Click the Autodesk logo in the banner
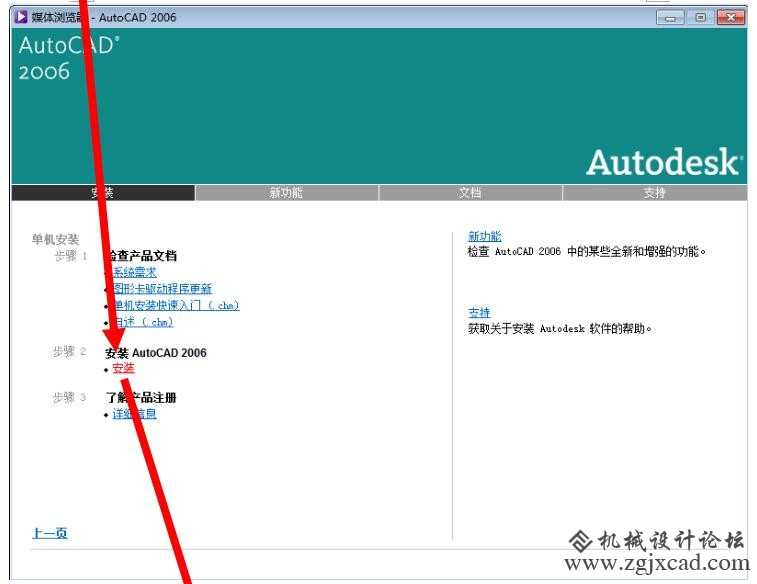 (x=664, y=162)
